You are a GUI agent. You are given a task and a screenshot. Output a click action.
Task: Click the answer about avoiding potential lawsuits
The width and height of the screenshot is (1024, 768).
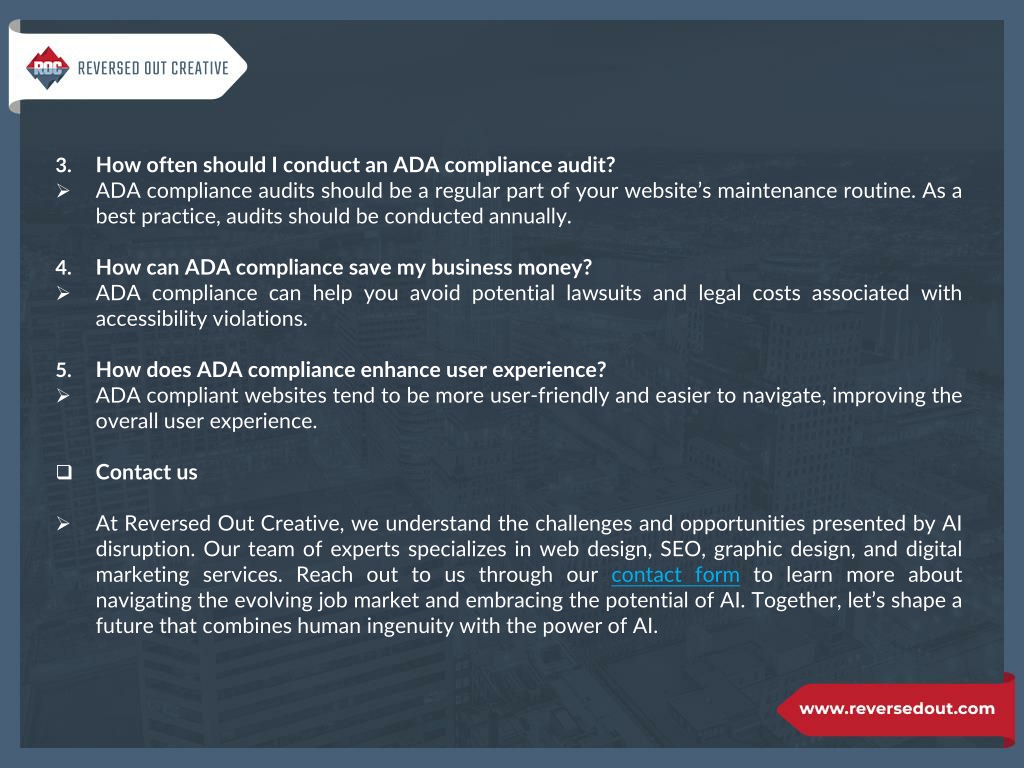point(528,306)
